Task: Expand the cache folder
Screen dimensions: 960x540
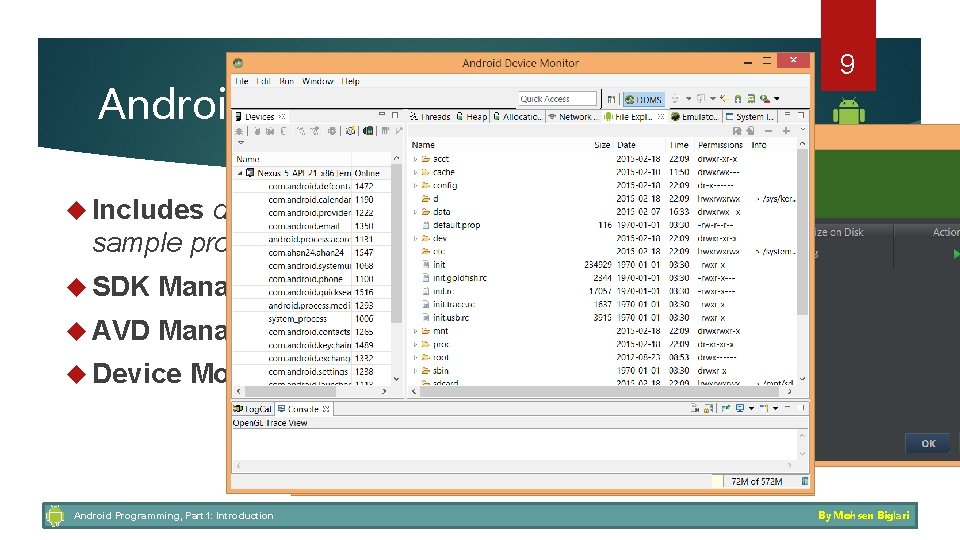Action: tap(416, 173)
